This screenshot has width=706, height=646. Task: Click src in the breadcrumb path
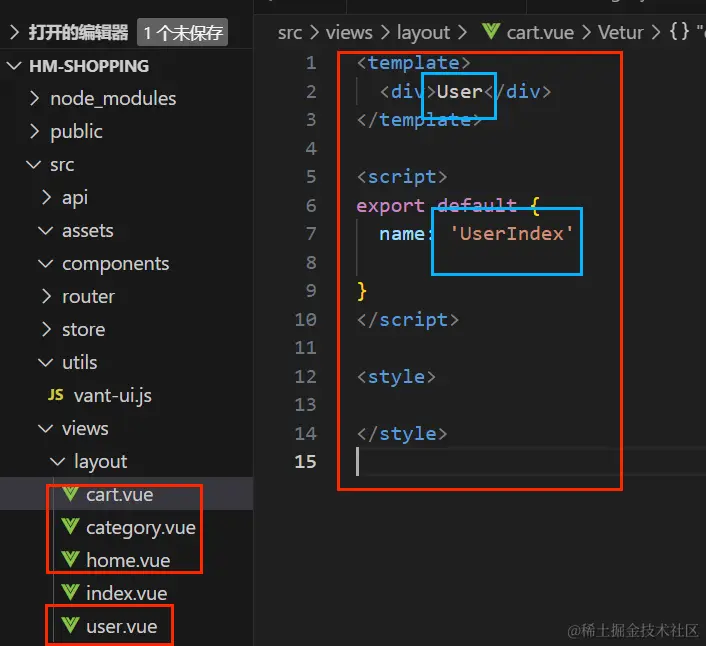click(290, 32)
